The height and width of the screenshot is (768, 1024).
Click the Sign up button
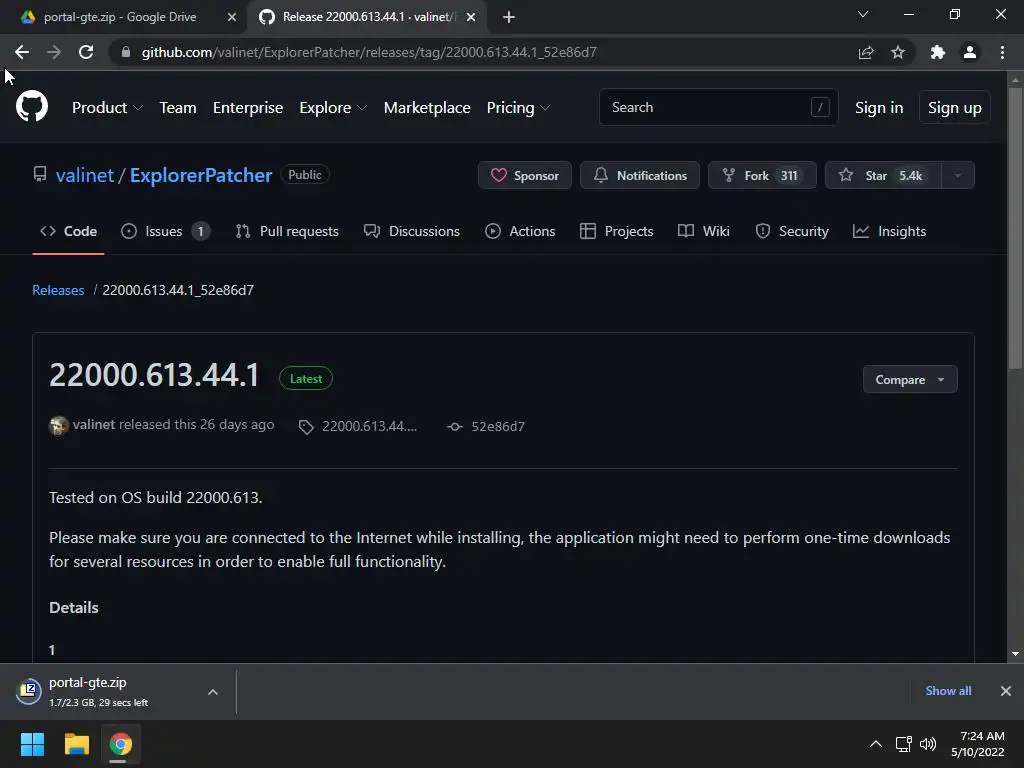(x=955, y=108)
